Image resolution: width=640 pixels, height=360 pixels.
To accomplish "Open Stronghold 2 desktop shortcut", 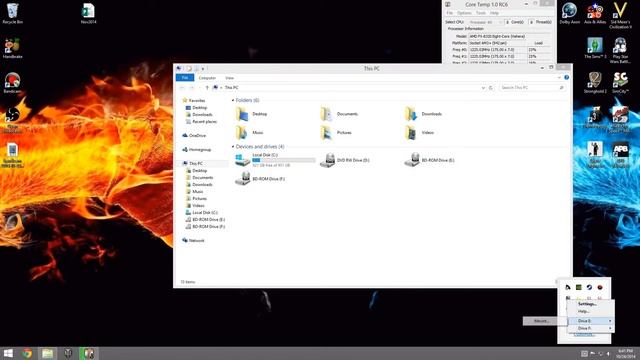I will coord(595,83).
